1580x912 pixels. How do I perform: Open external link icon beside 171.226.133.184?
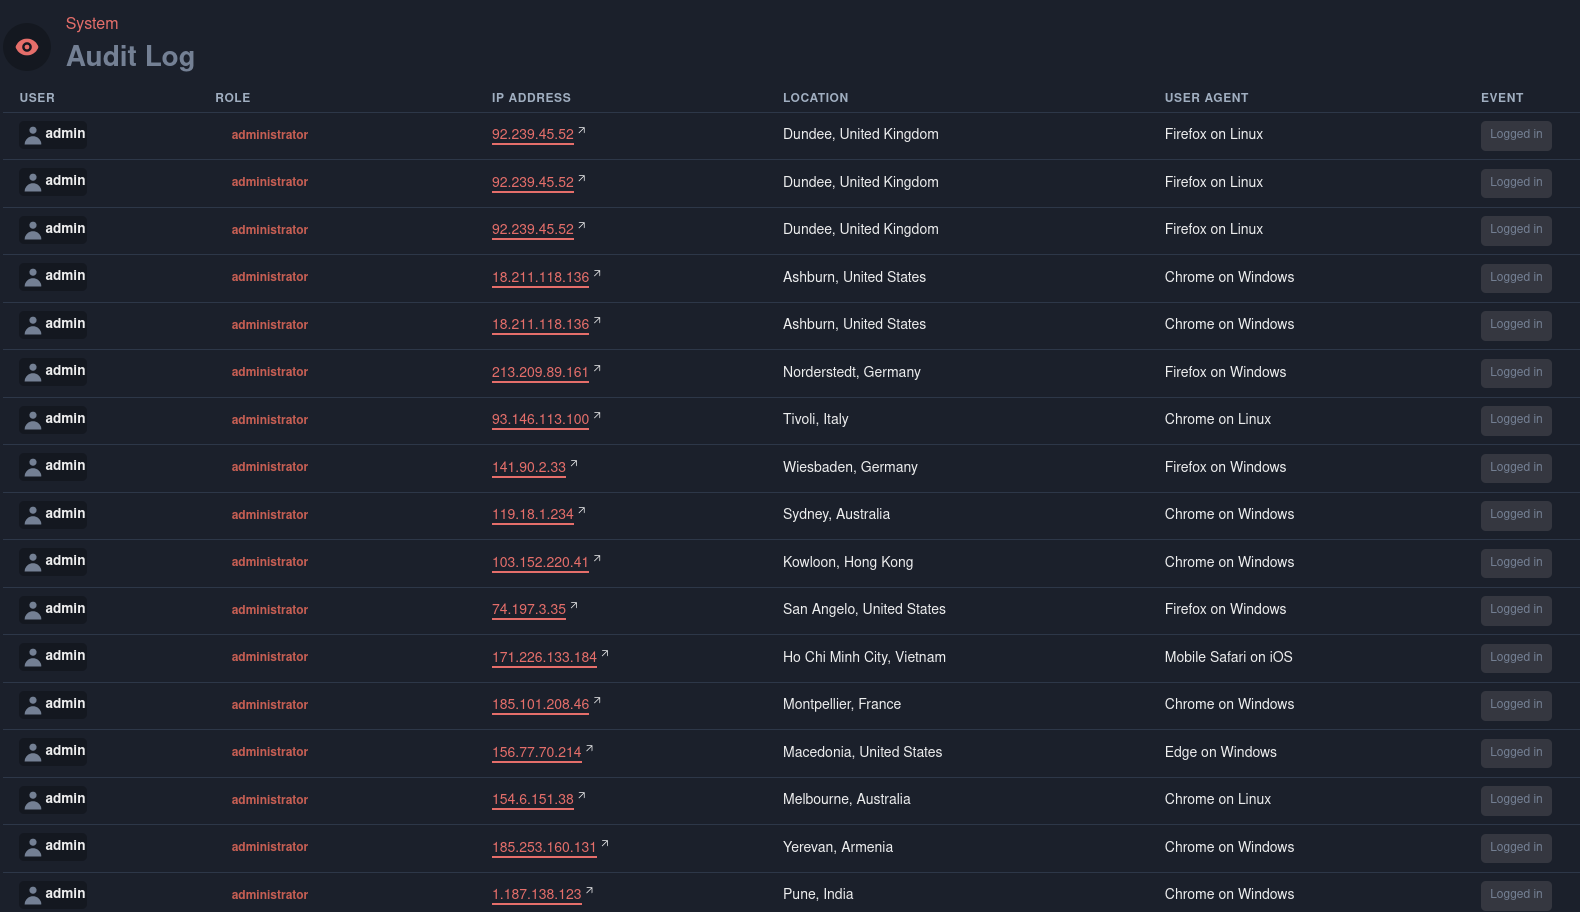605,654
